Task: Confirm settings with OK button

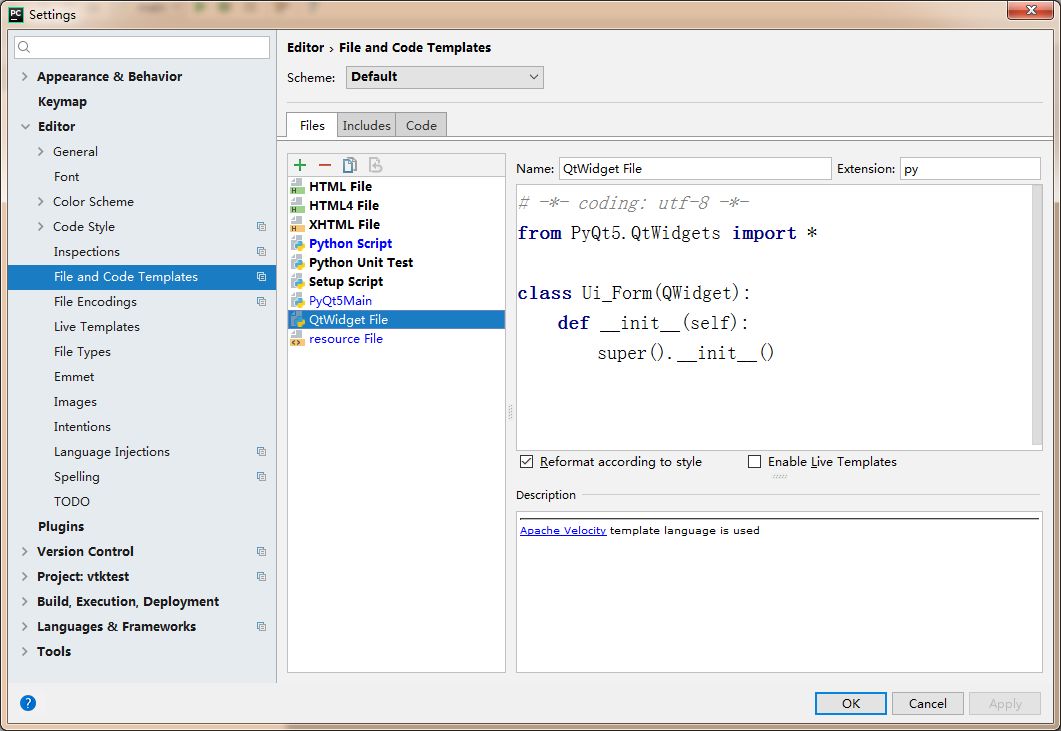Action: point(851,703)
